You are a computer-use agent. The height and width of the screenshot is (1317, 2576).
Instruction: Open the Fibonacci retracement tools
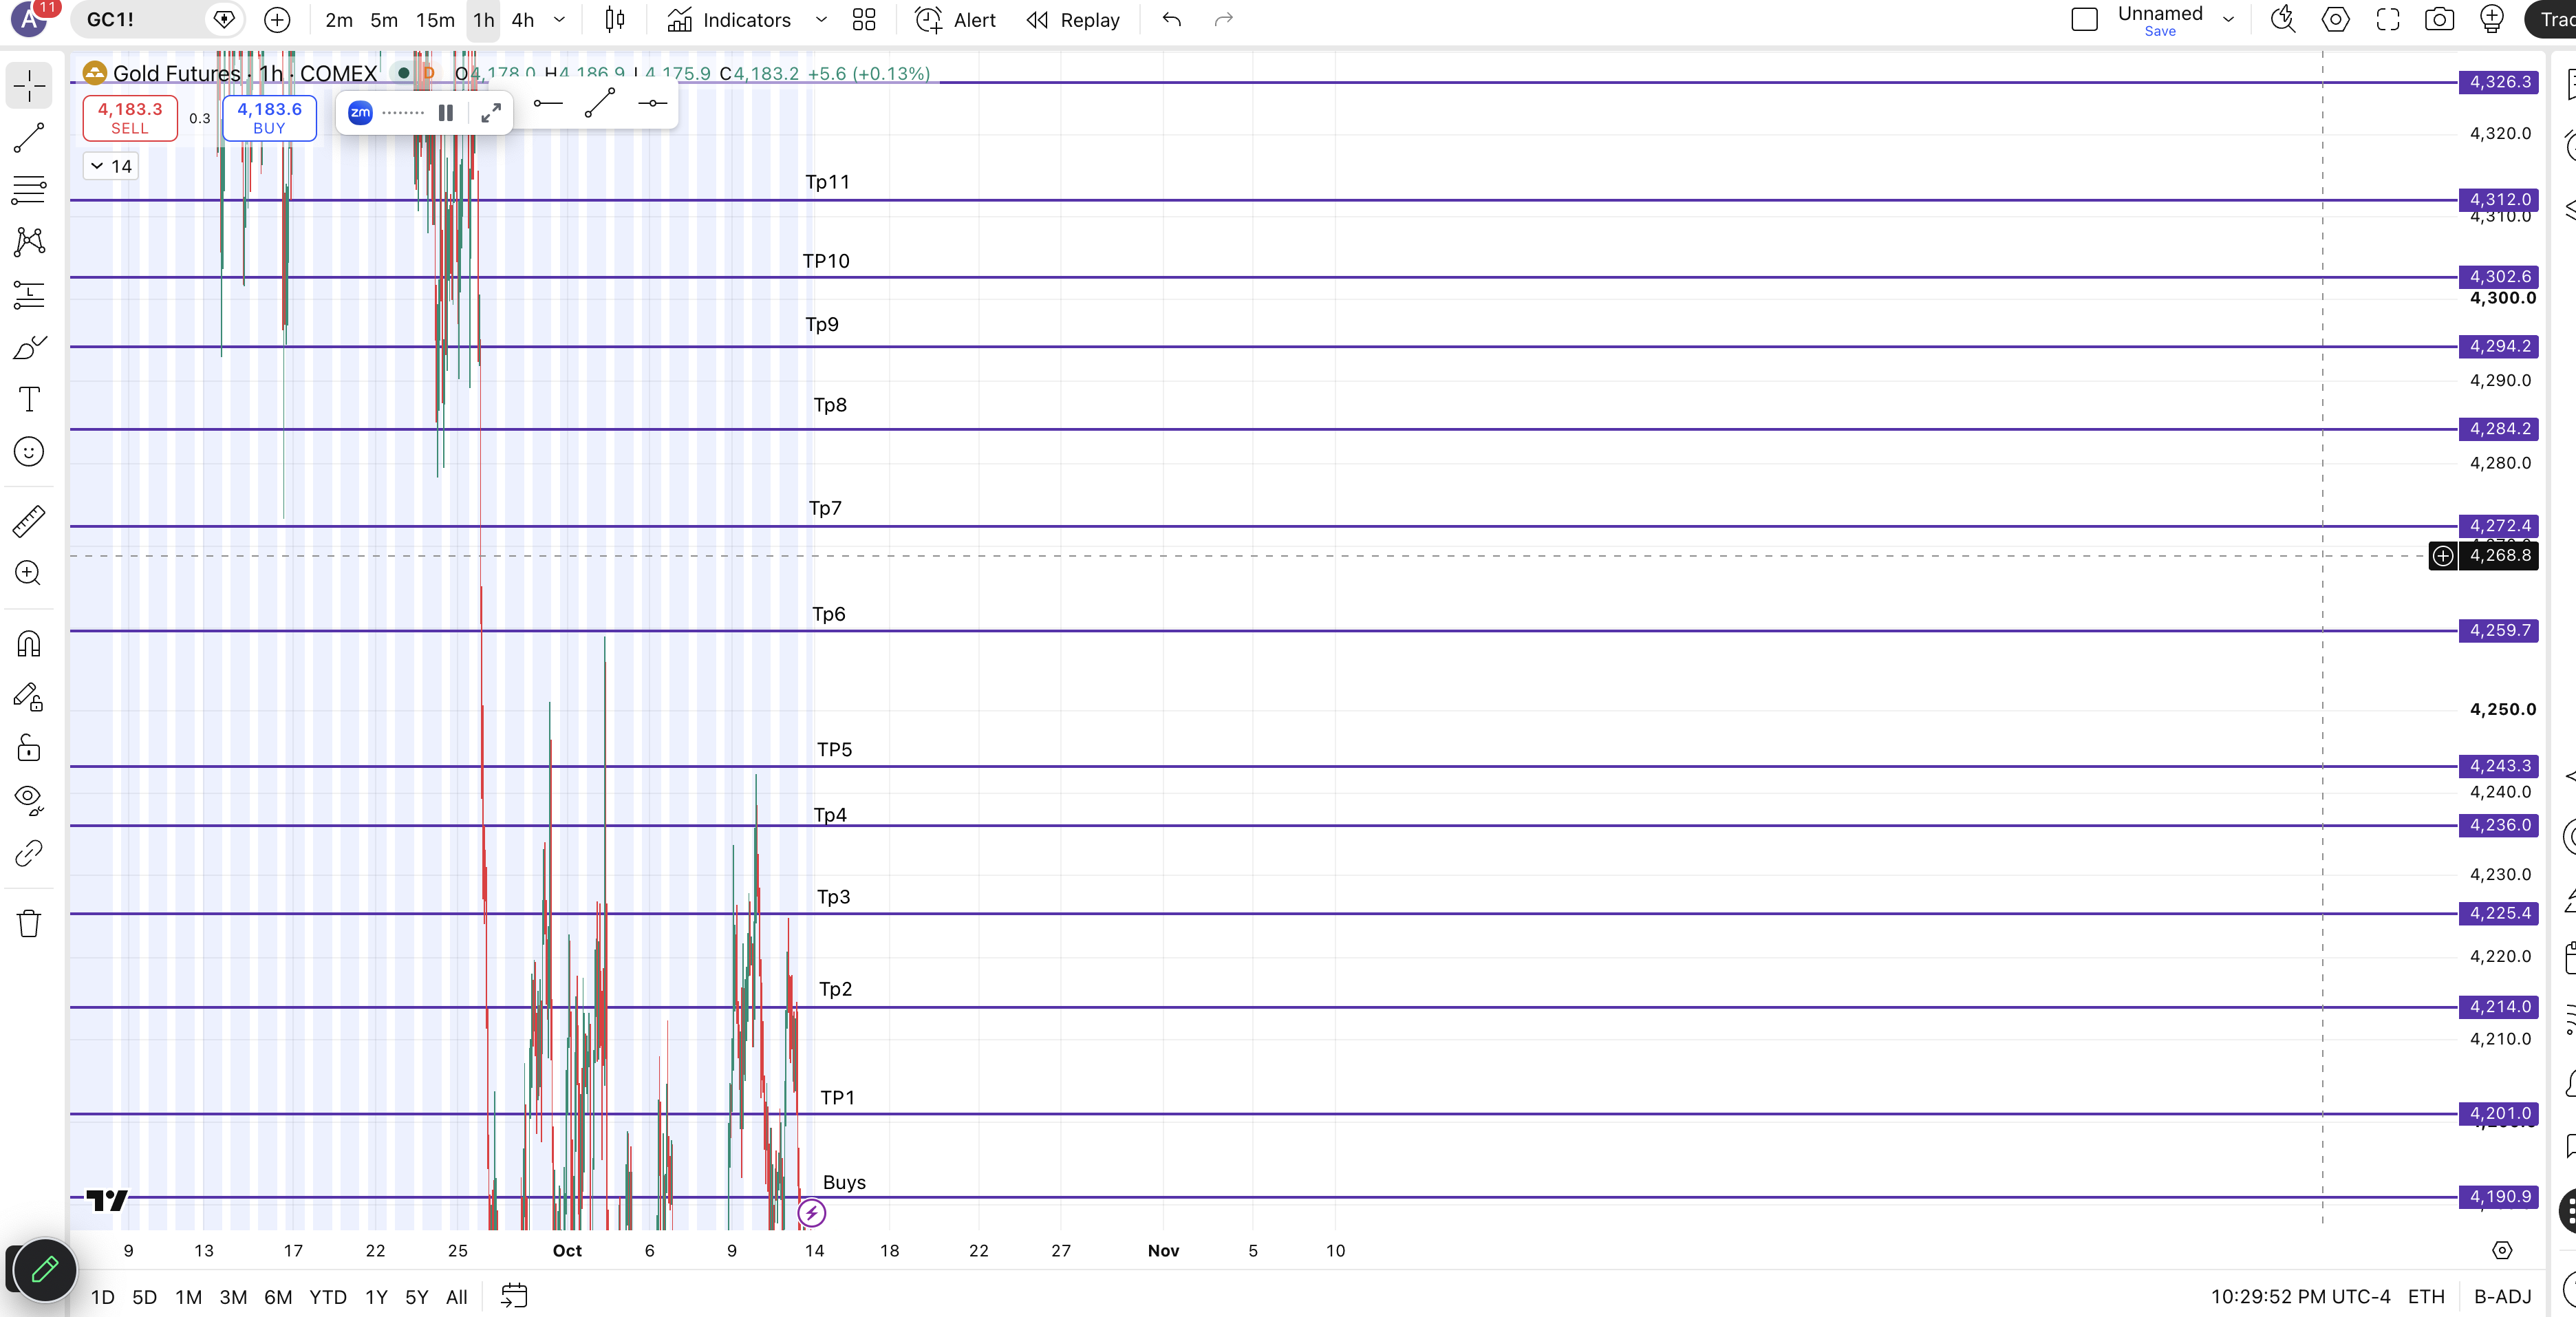tap(29, 190)
